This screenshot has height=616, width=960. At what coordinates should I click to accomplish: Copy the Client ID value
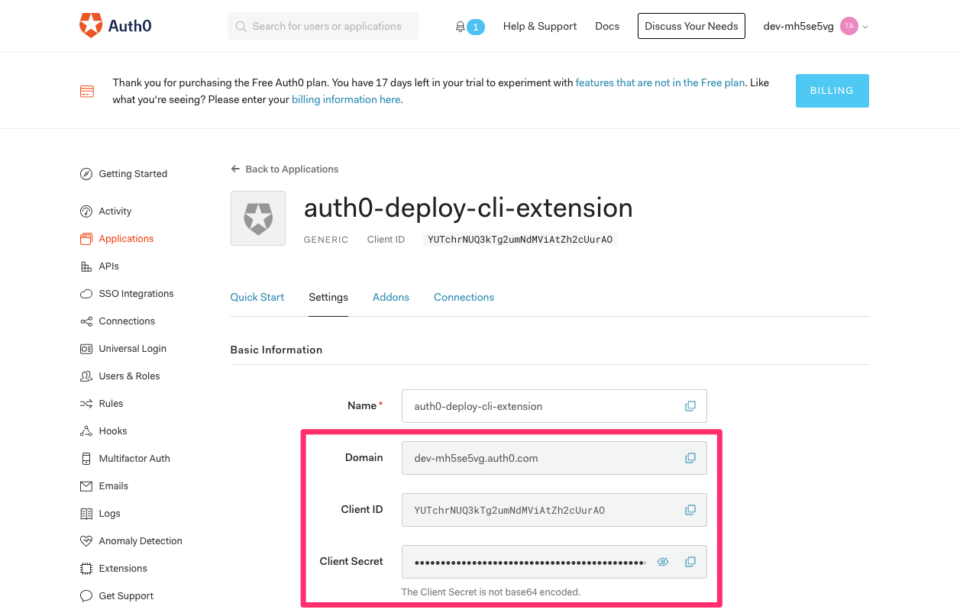pos(690,510)
